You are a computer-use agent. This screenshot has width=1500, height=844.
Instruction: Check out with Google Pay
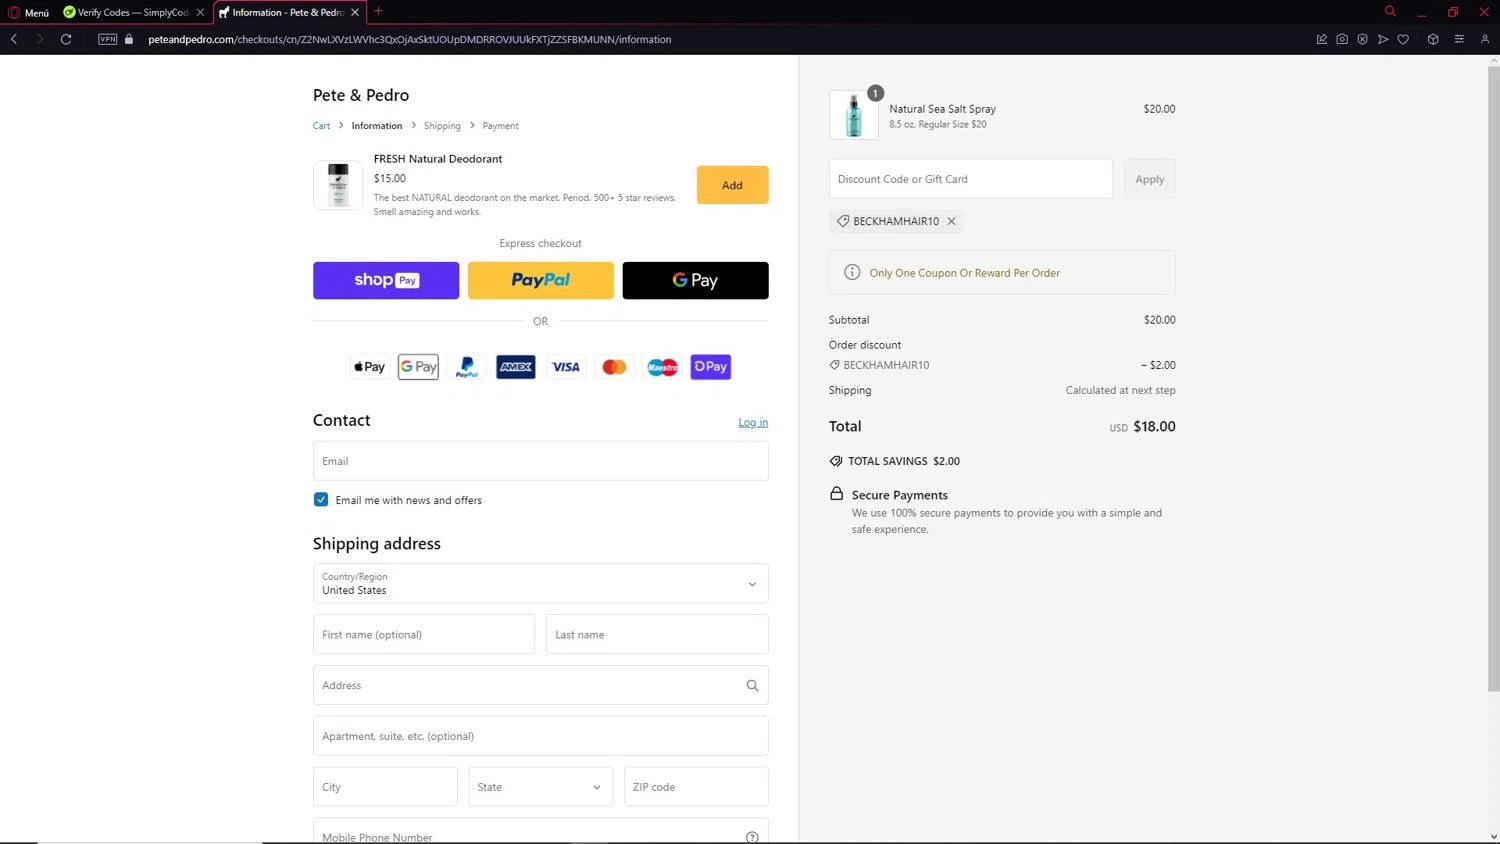tap(696, 280)
